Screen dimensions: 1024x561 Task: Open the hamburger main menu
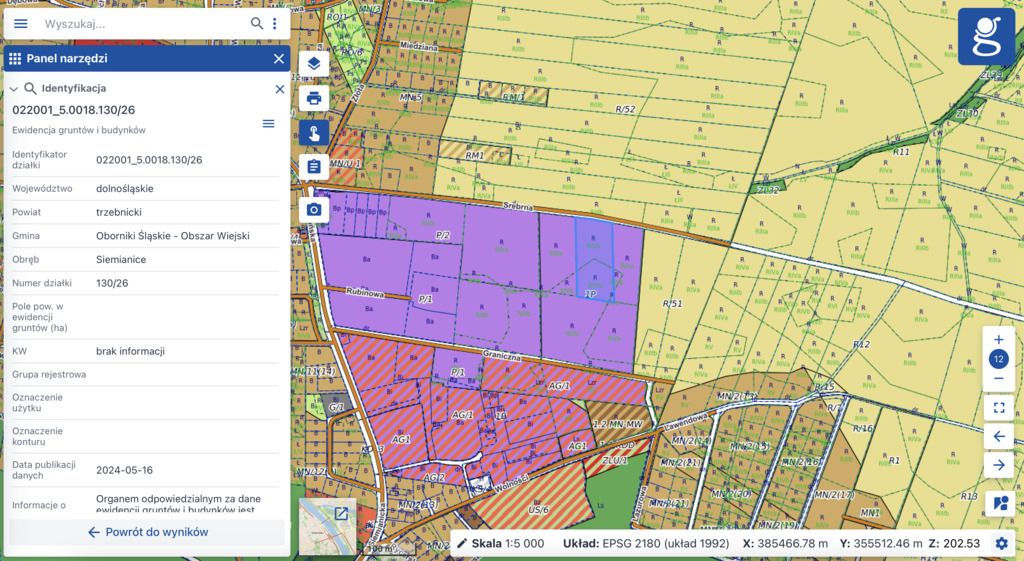point(21,23)
